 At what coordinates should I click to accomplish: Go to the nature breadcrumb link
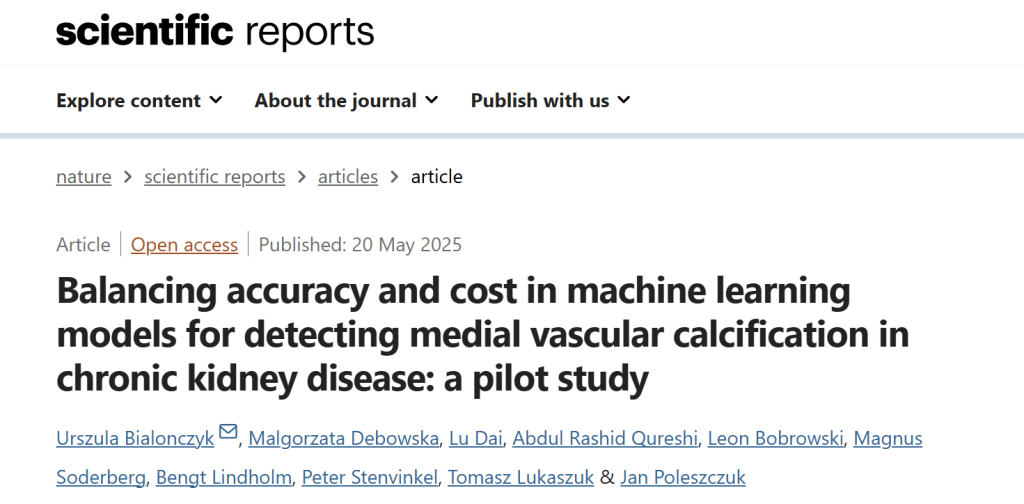tap(84, 176)
